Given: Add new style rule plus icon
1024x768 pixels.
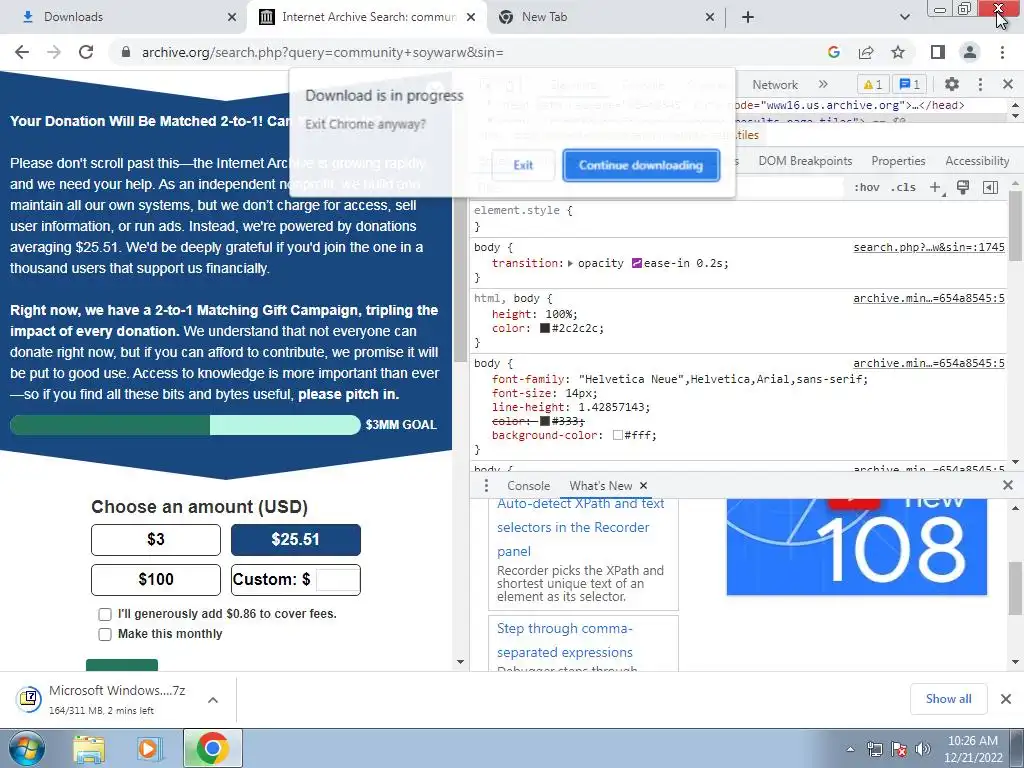Looking at the screenshot, I should point(936,187).
